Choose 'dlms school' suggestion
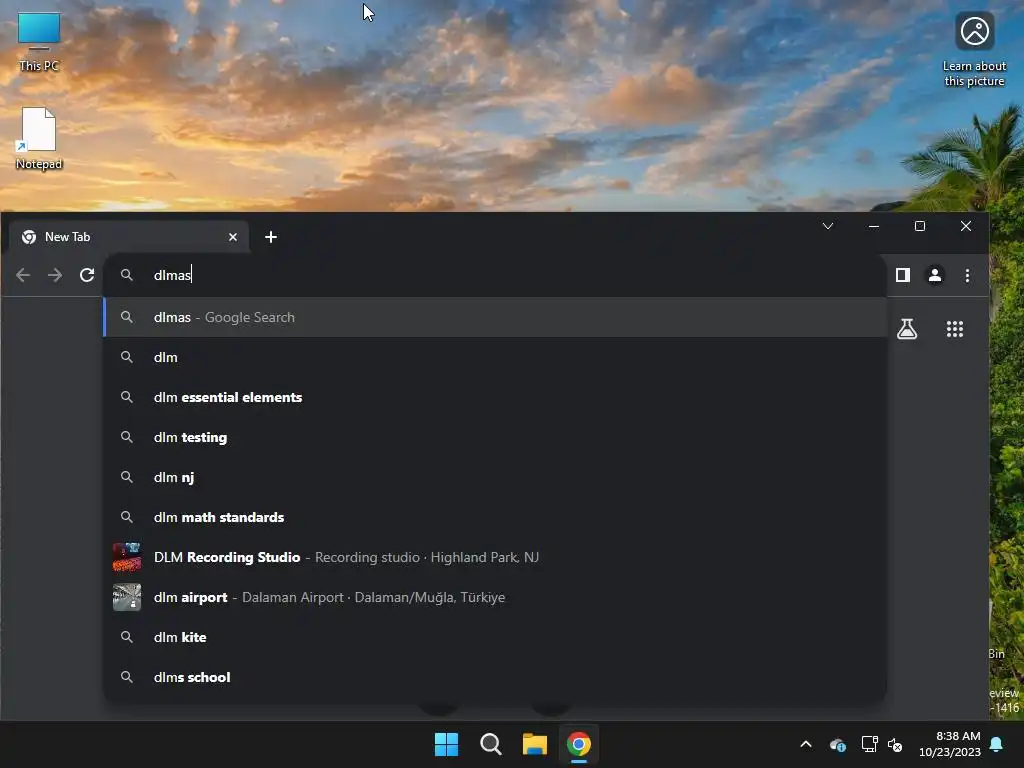 click(494, 677)
